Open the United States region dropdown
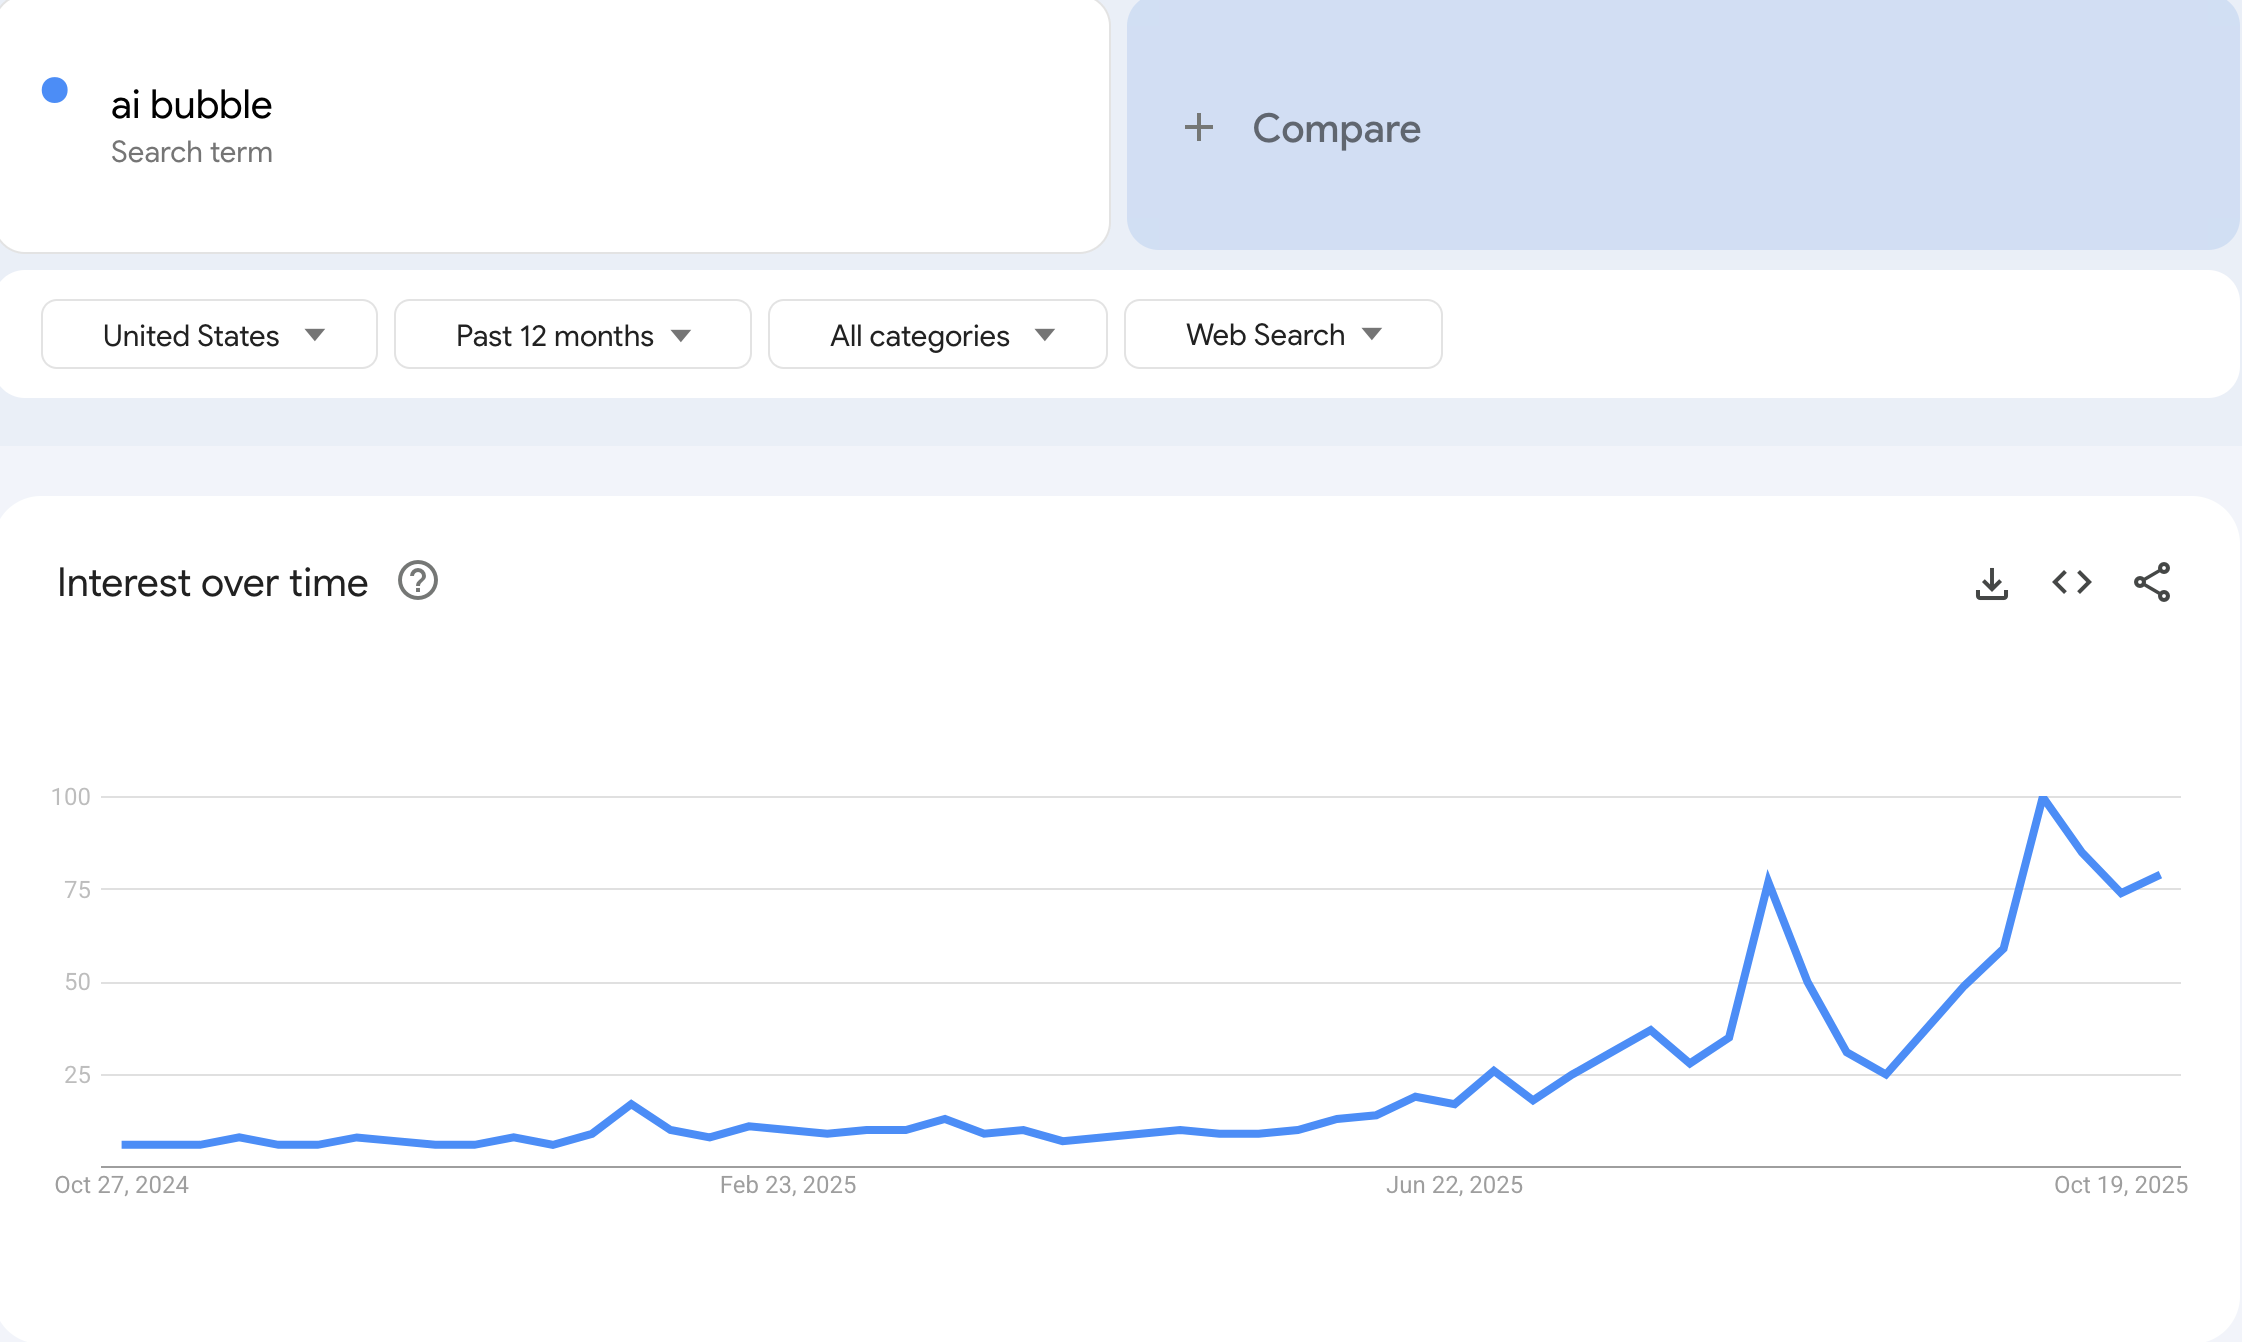This screenshot has width=2242, height=1342. 209,335
